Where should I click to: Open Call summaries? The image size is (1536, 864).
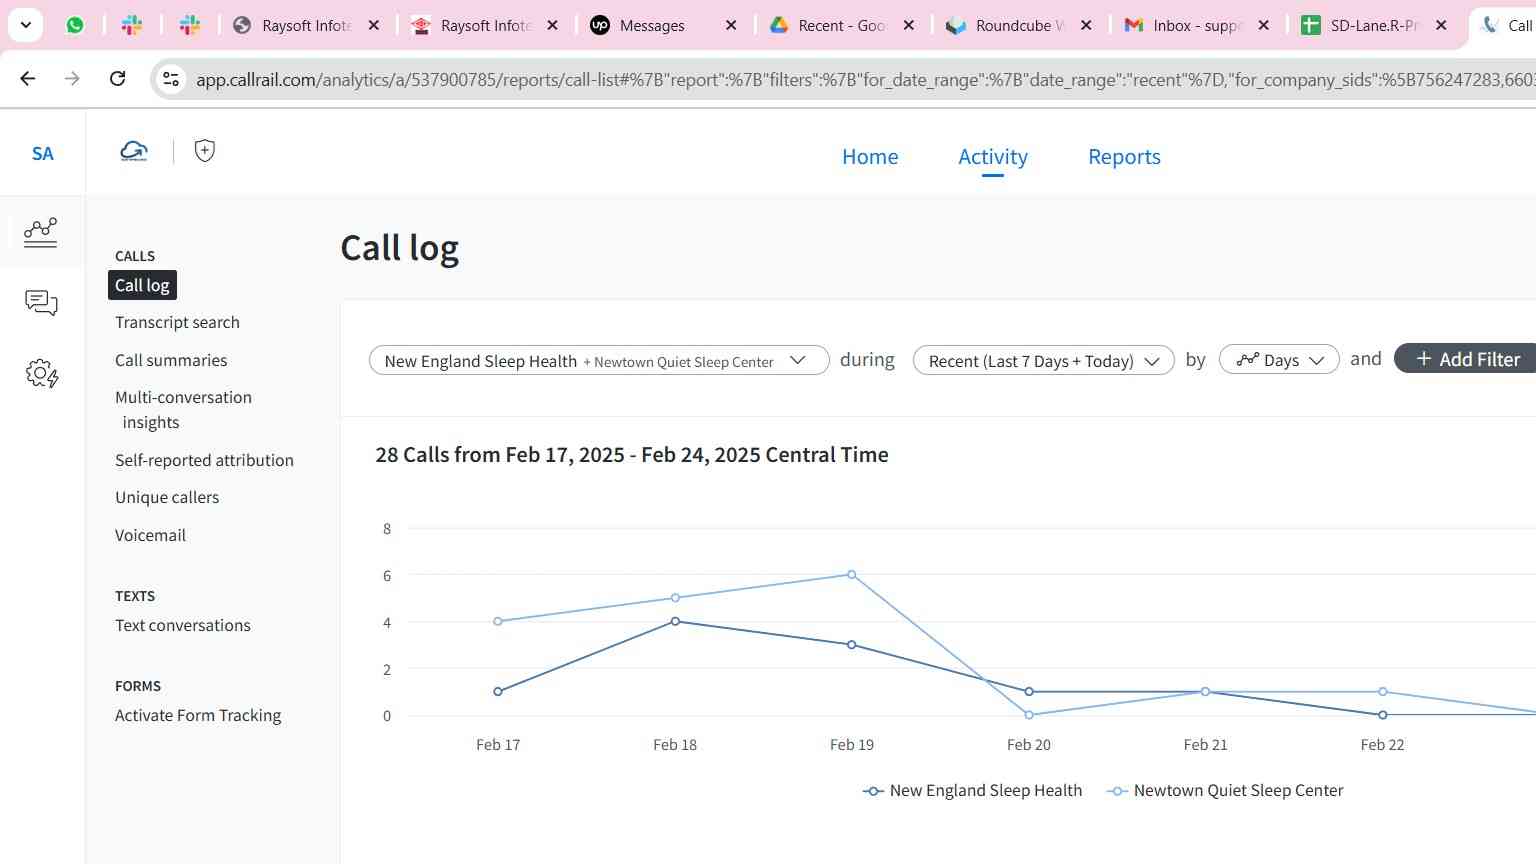171,360
